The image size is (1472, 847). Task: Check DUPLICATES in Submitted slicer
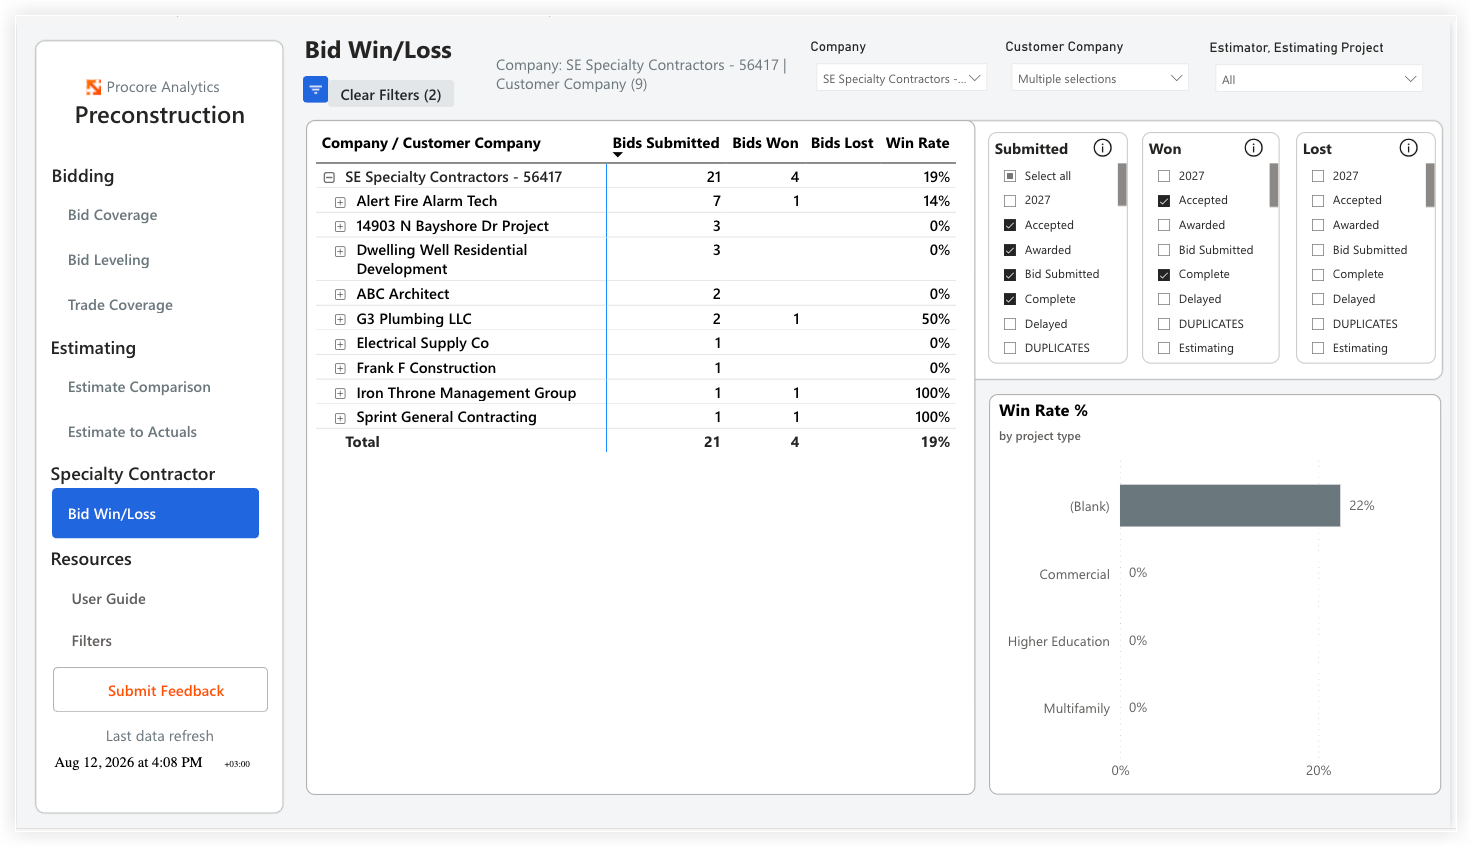(1010, 348)
